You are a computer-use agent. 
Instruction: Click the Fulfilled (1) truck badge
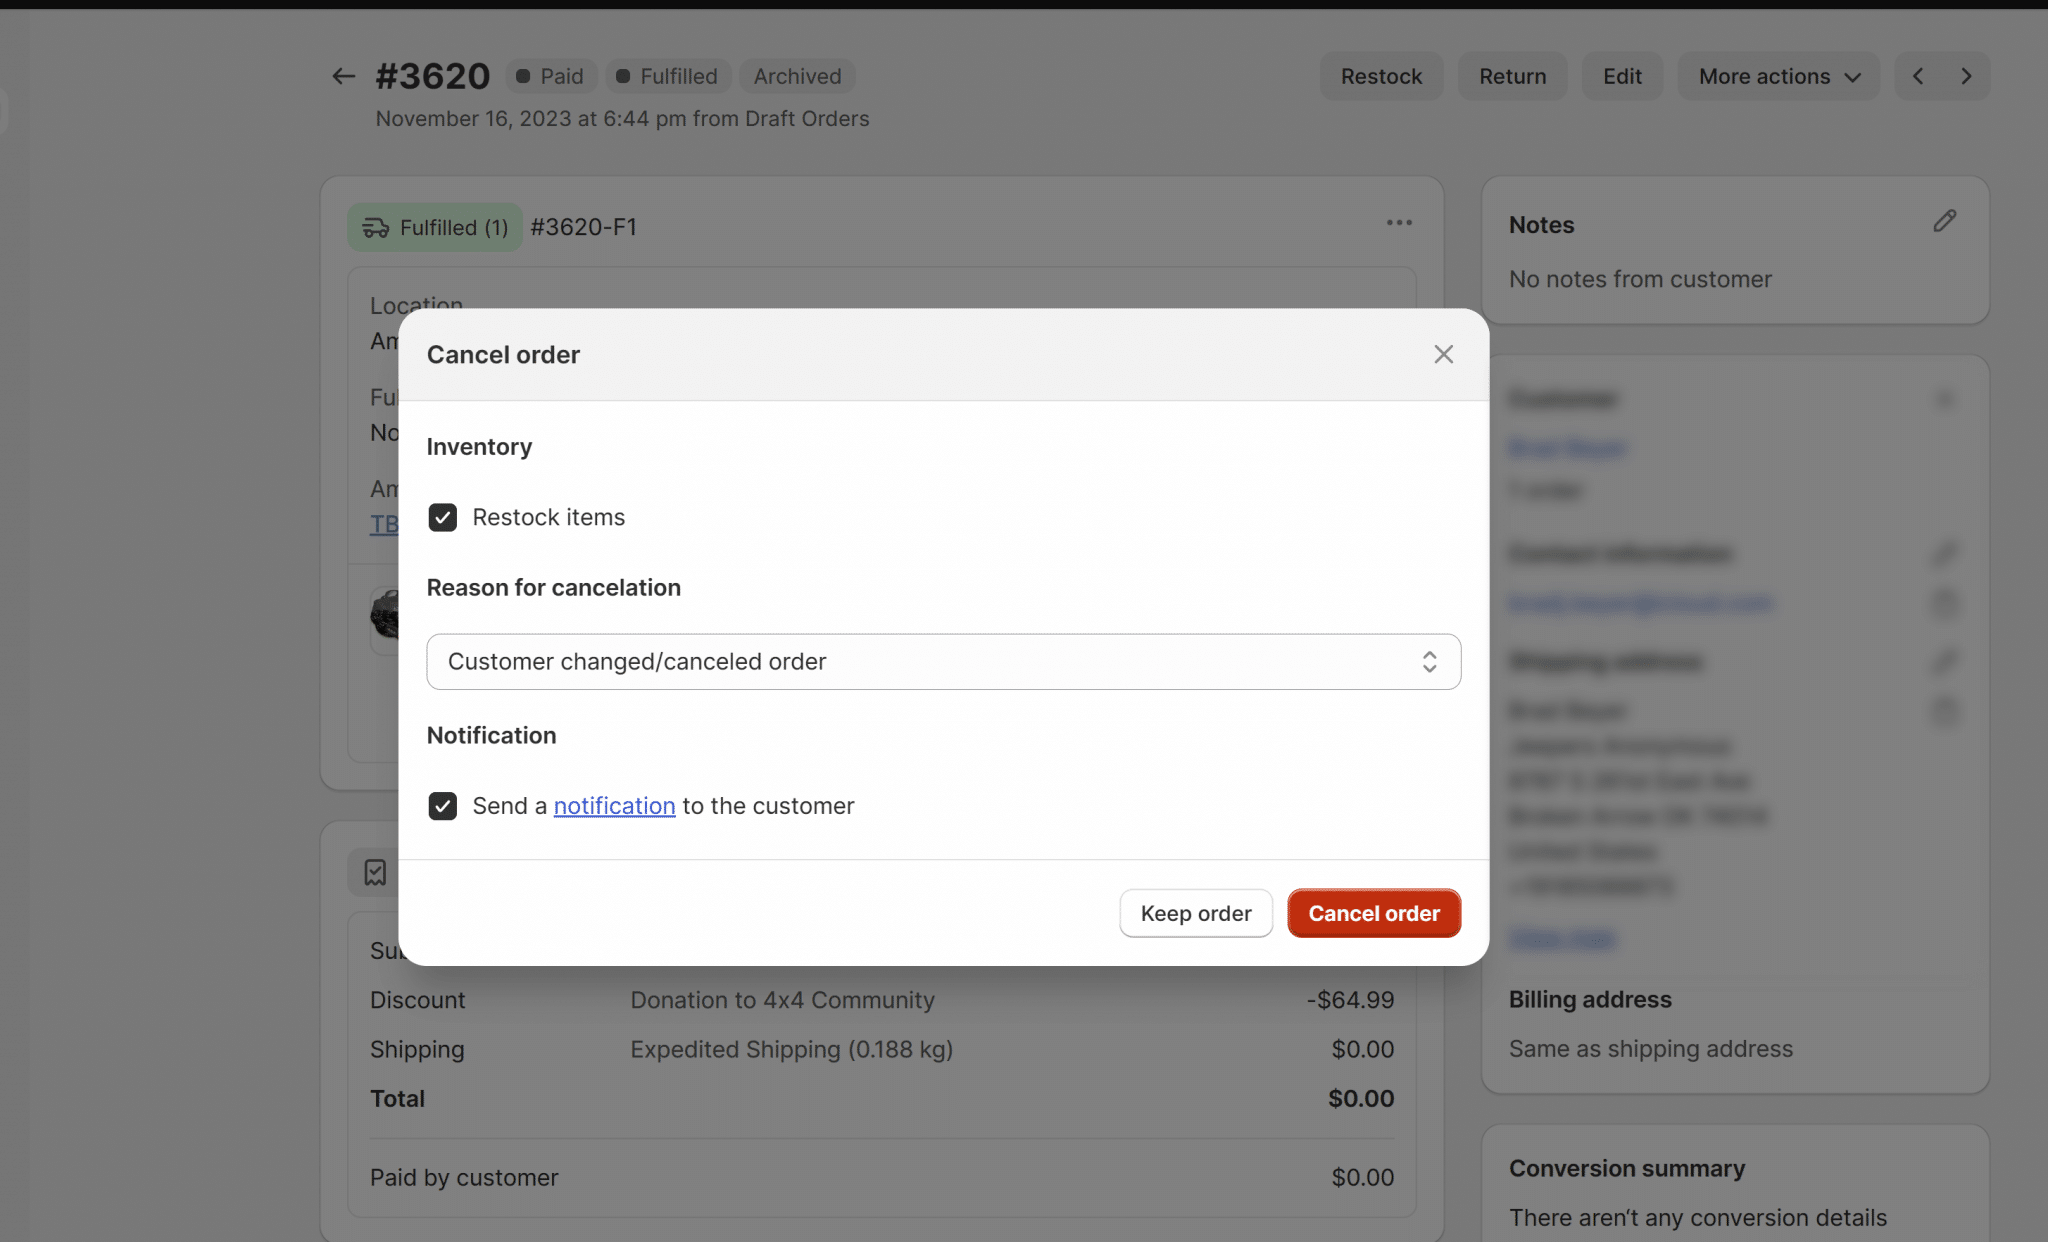pyautogui.click(x=435, y=228)
